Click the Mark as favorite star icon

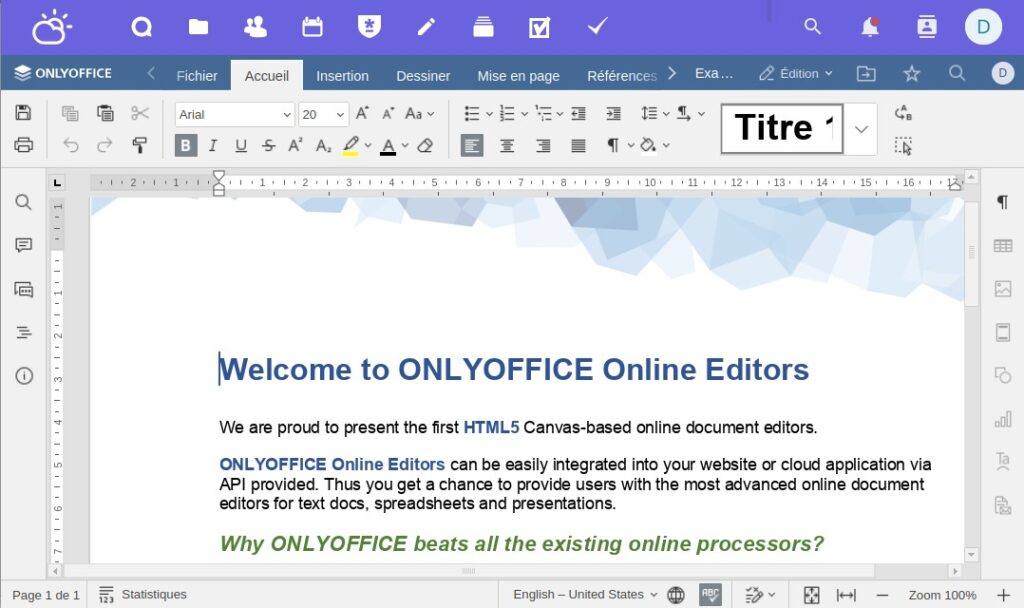click(911, 74)
